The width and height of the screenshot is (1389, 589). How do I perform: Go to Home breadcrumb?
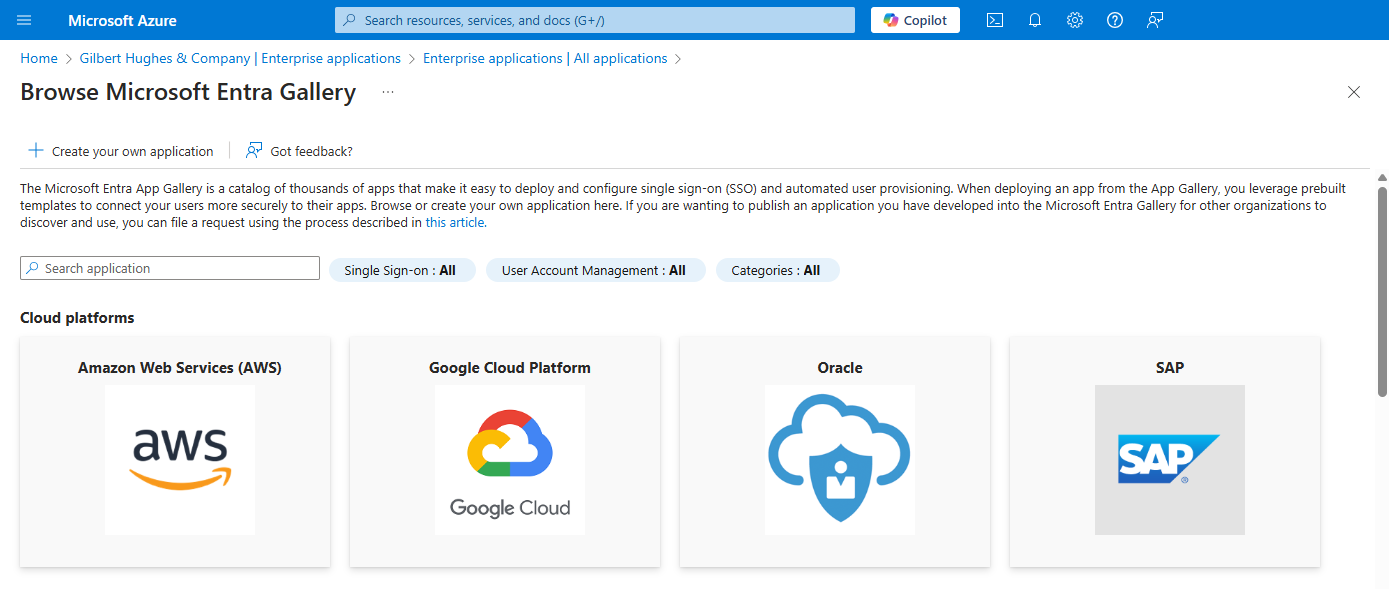39,59
